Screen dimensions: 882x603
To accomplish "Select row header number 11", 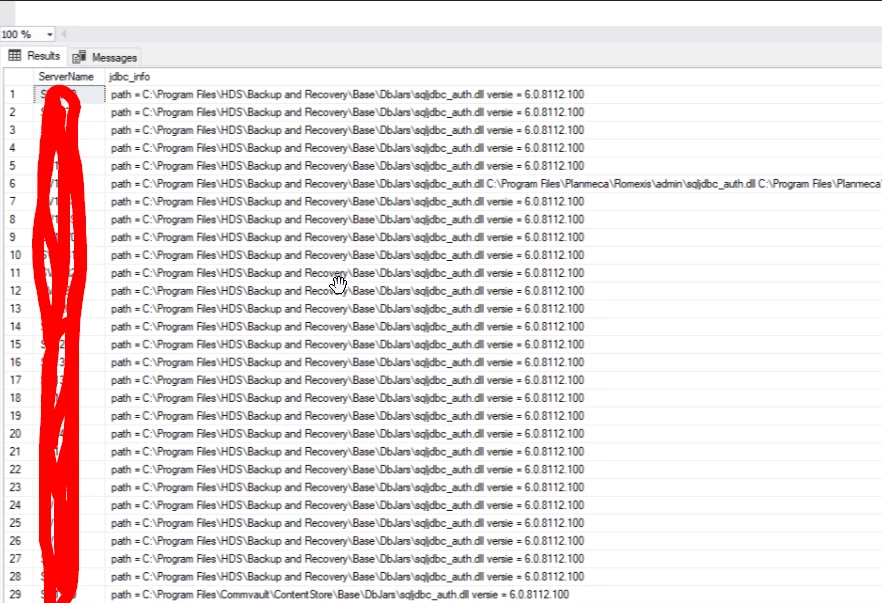I will pos(19,273).
